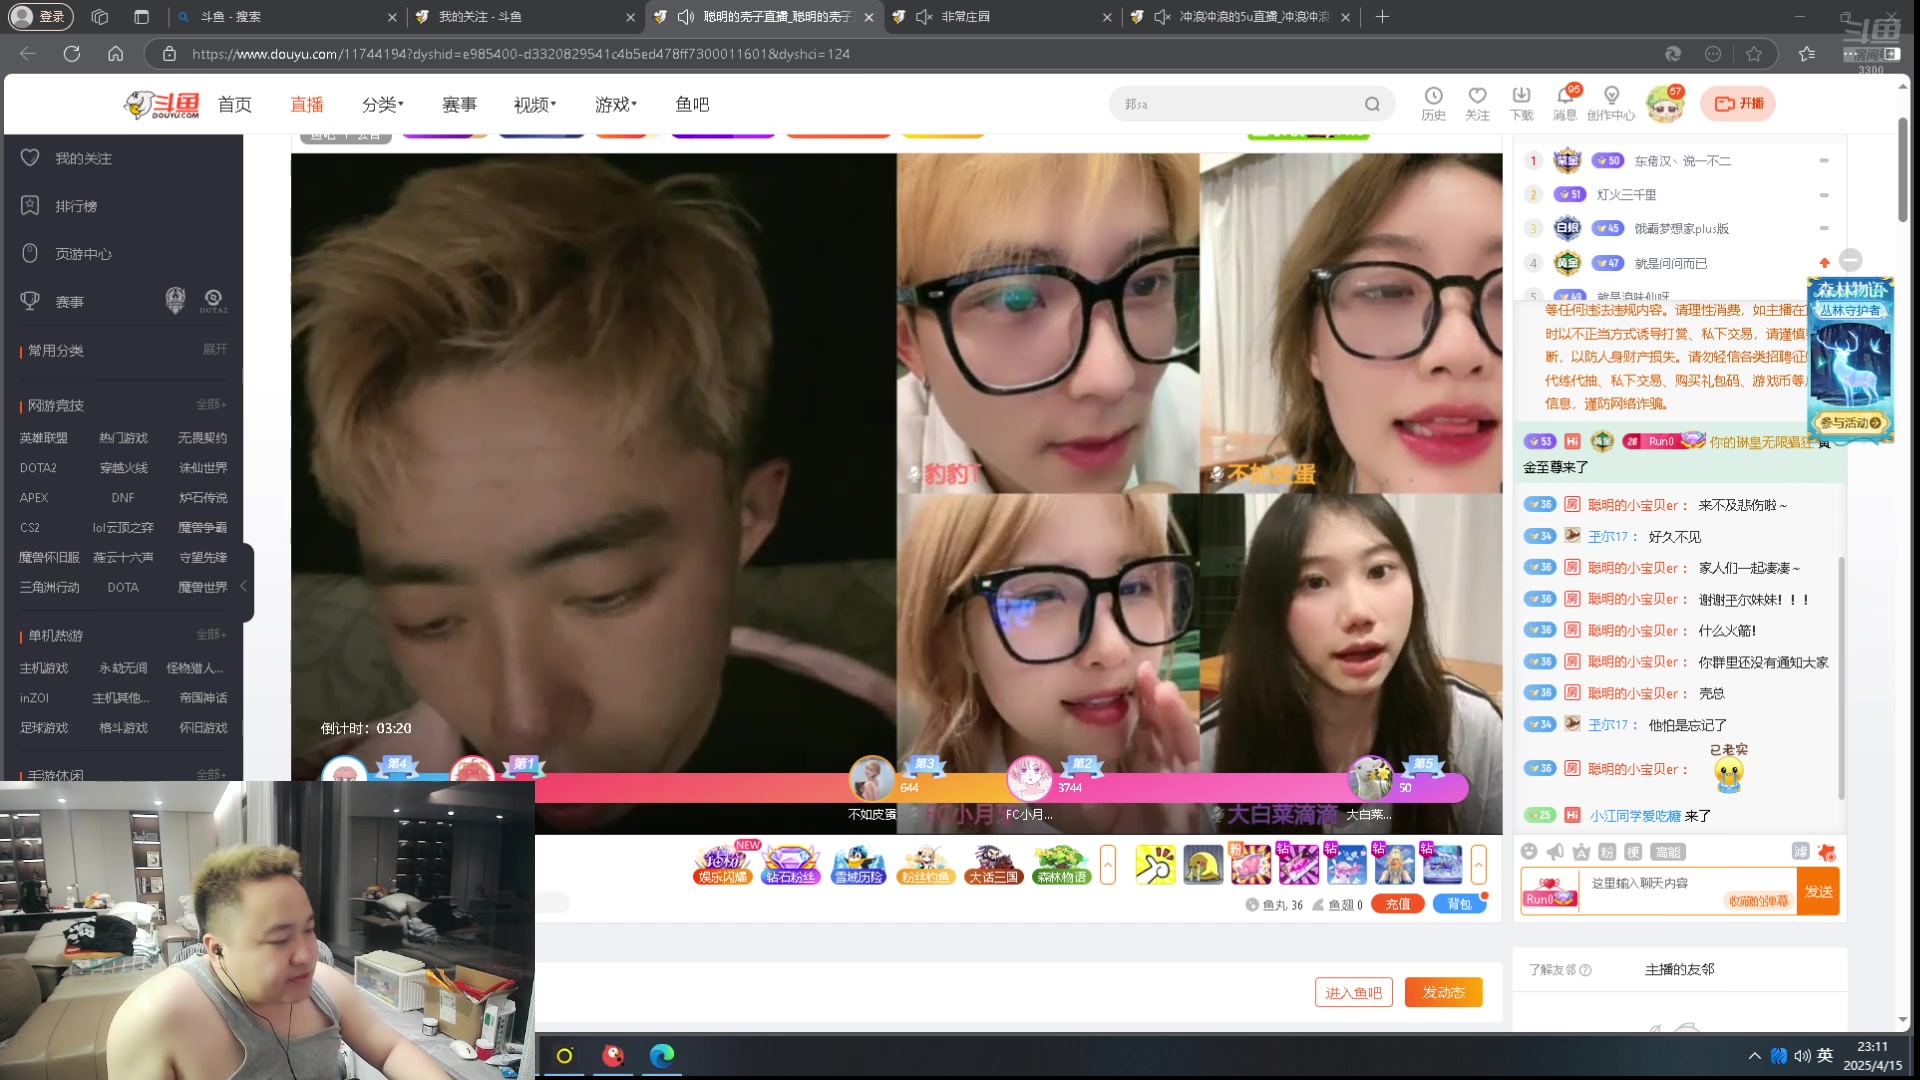This screenshot has height=1080, width=1920.
Task: Open the red bird app in taskbar
Action: (x=613, y=1055)
